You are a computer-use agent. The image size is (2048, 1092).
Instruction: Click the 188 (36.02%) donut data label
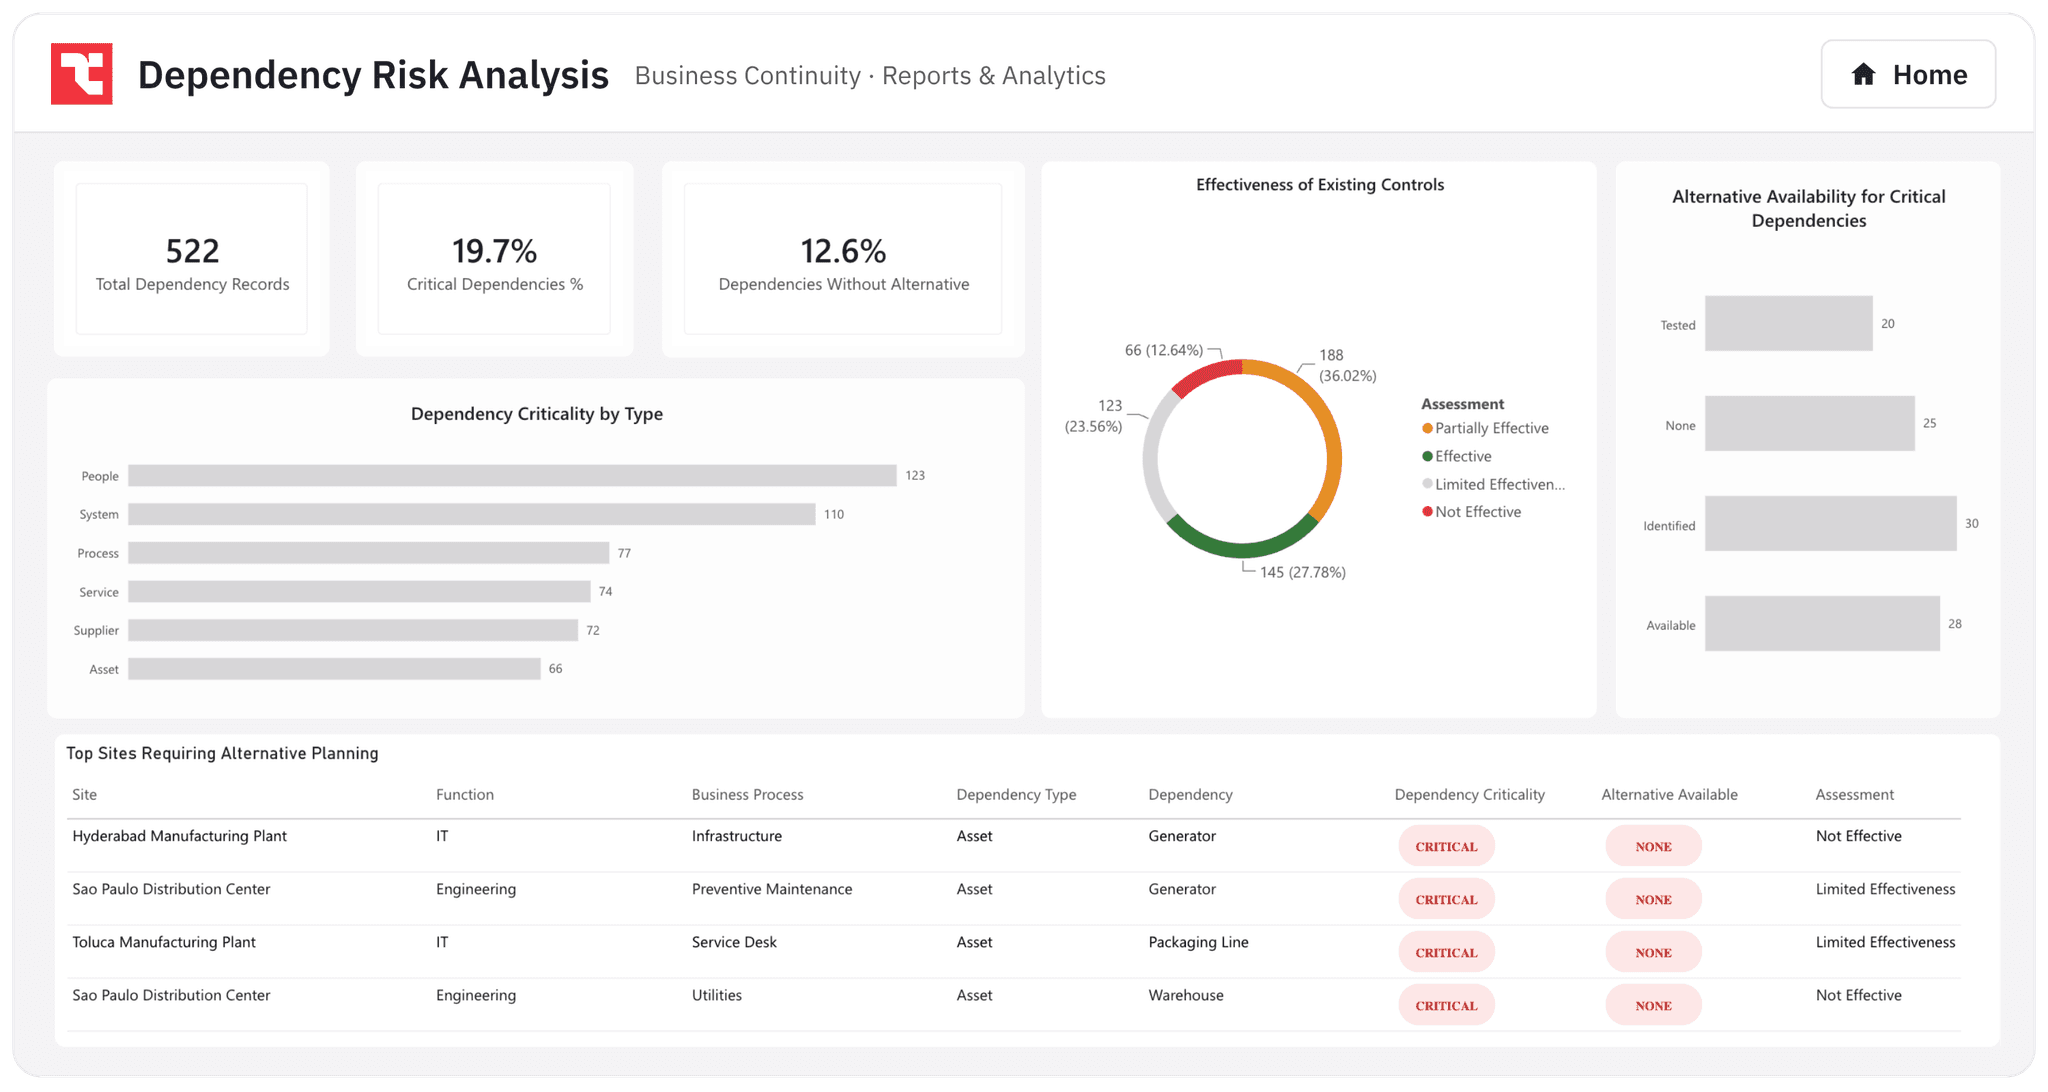click(1347, 365)
